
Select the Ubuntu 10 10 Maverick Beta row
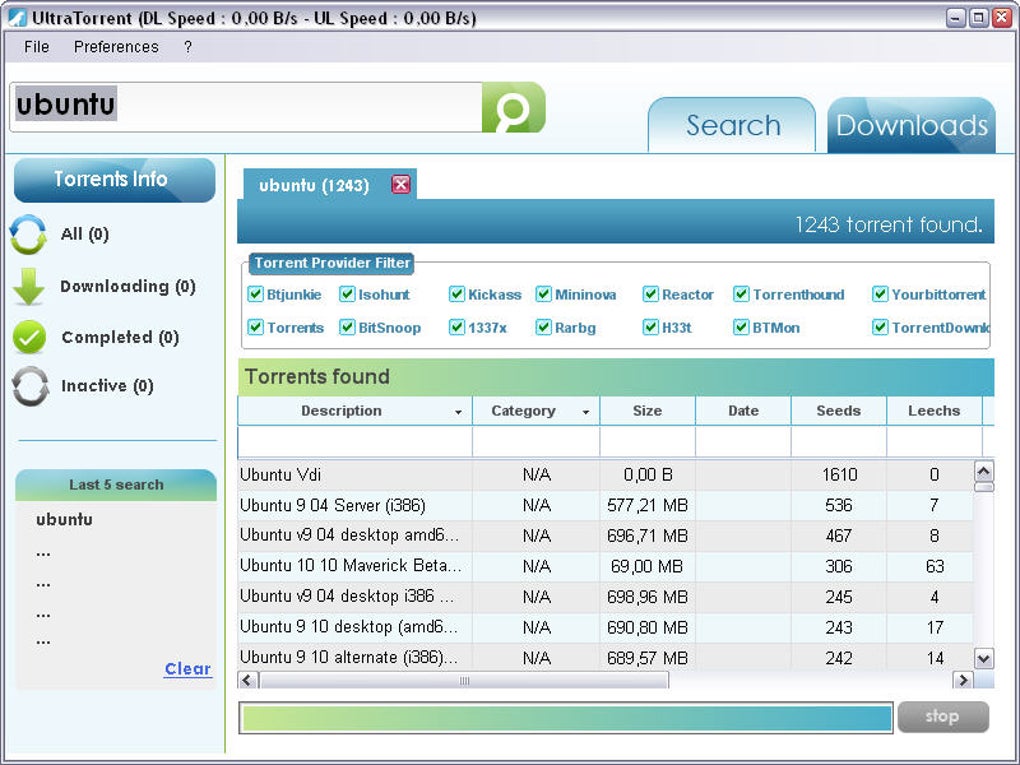[x=605, y=567]
